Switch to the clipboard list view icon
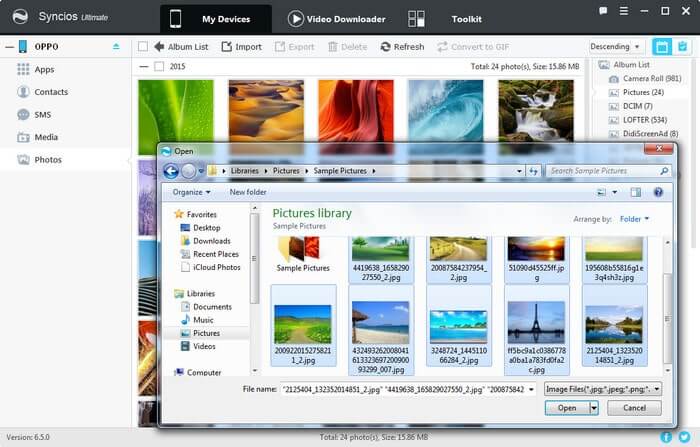 click(x=682, y=46)
